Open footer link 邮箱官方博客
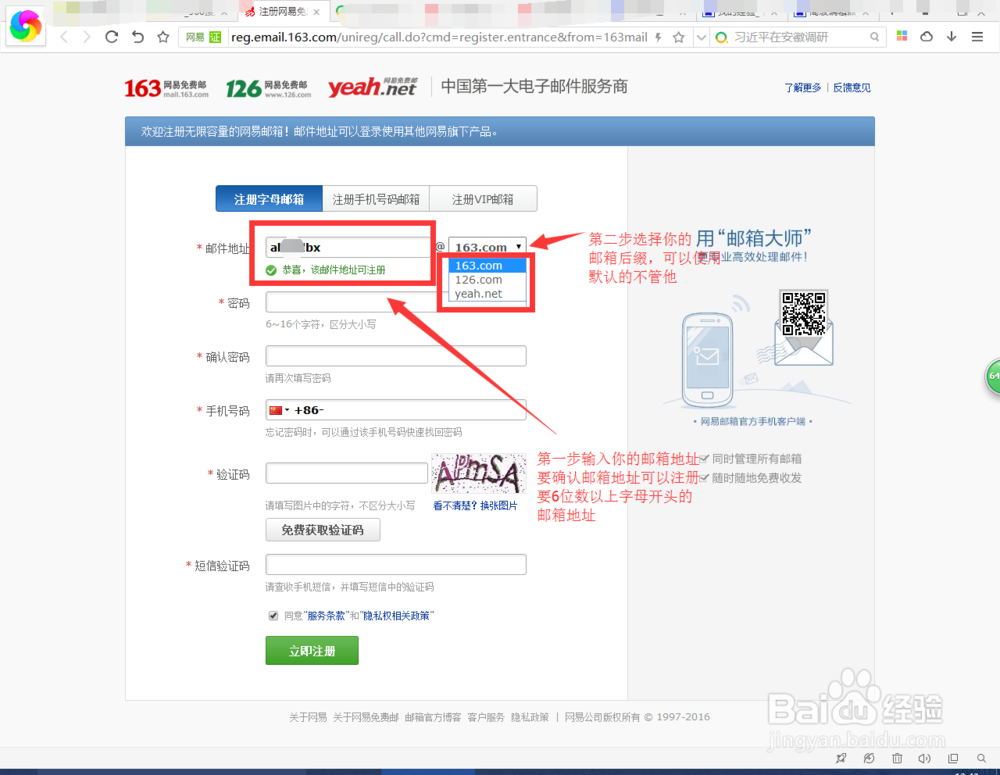Viewport: 1000px width, 775px height. (433, 717)
